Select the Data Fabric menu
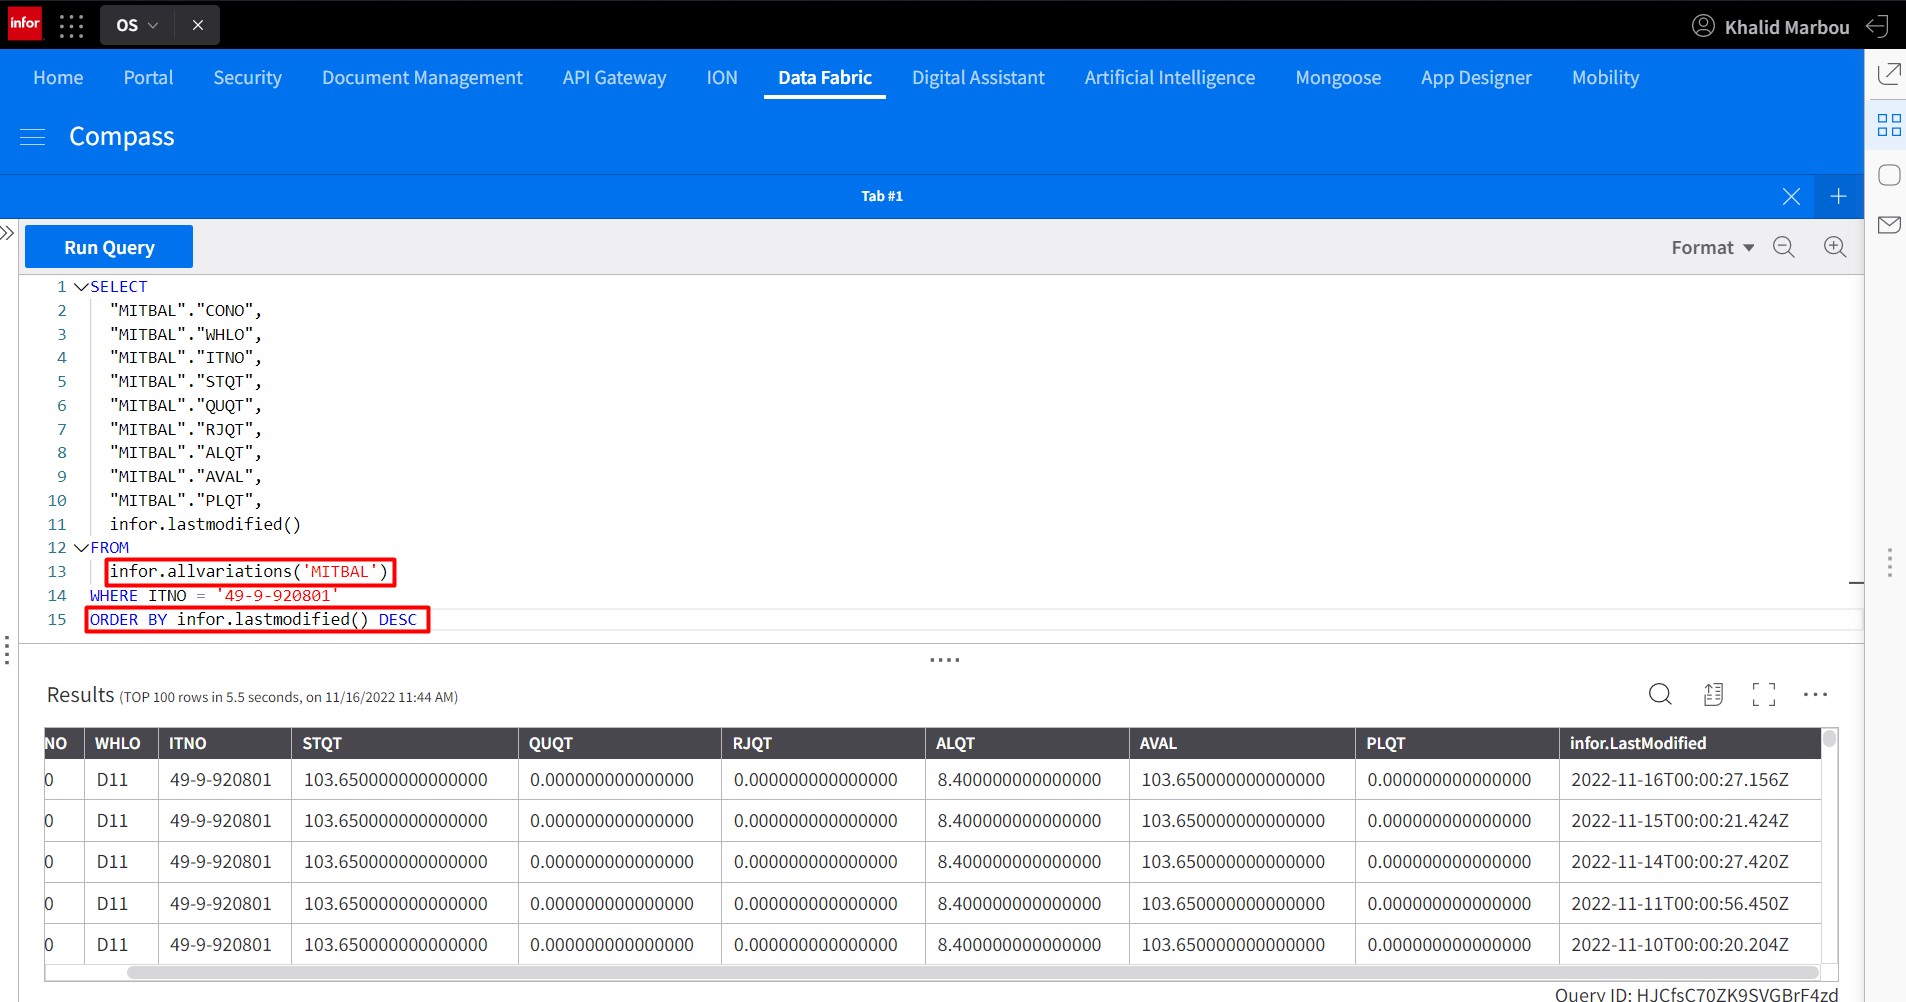1906x1002 pixels. (825, 78)
